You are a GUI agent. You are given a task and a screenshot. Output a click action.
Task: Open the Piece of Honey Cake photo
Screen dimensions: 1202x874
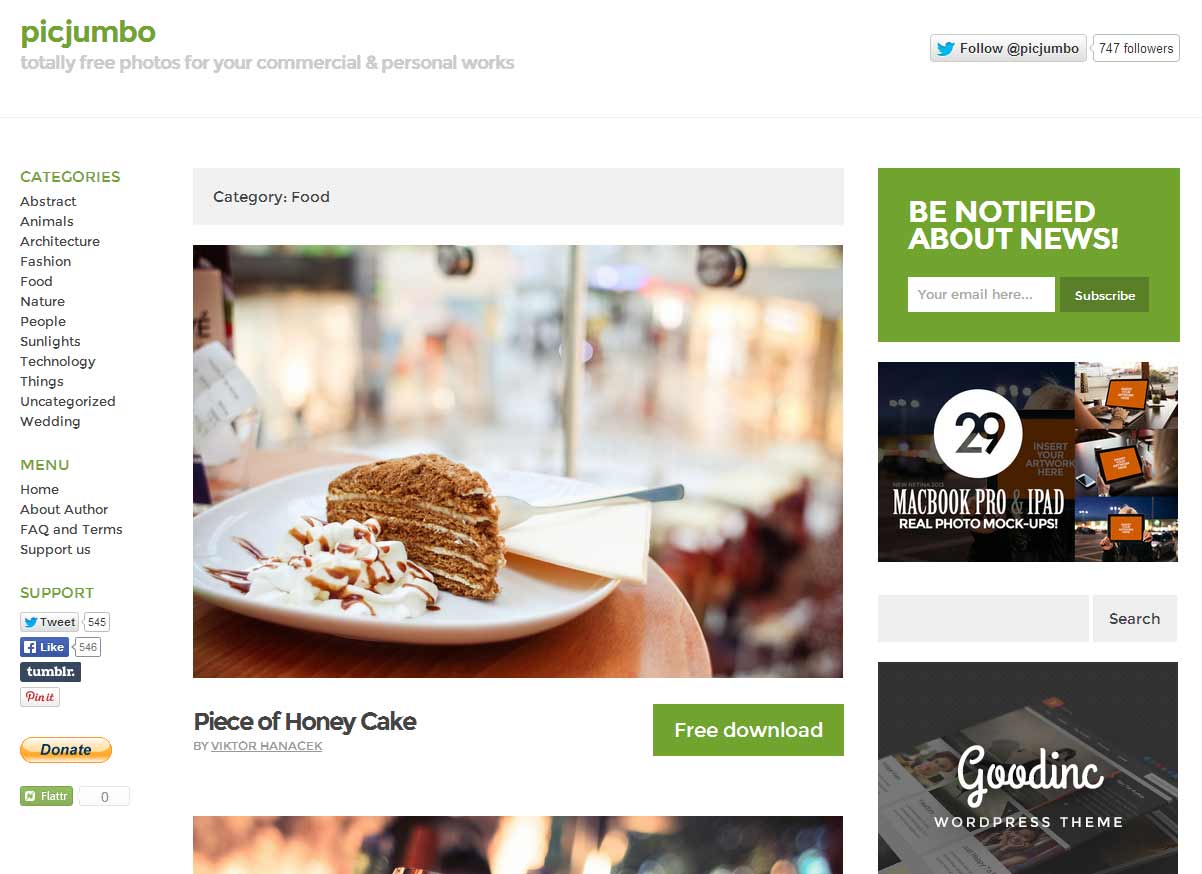click(518, 461)
